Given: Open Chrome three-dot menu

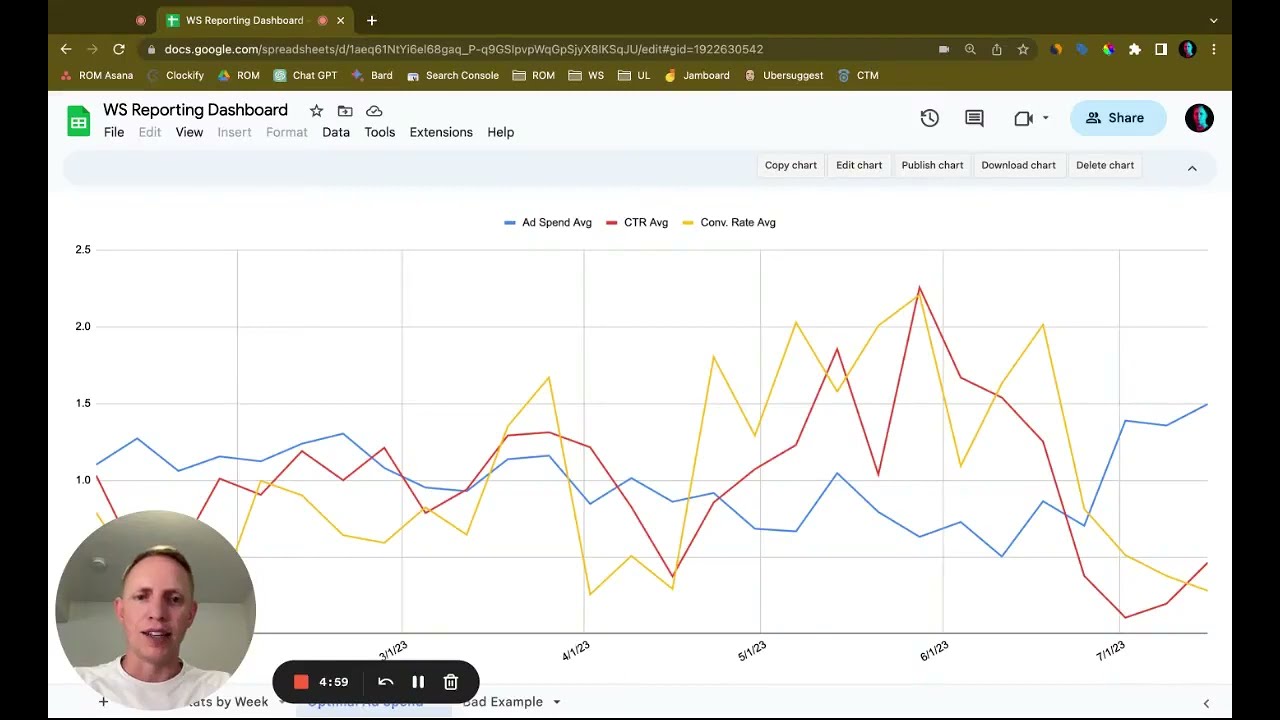Looking at the screenshot, I should tap(1214, 49).
